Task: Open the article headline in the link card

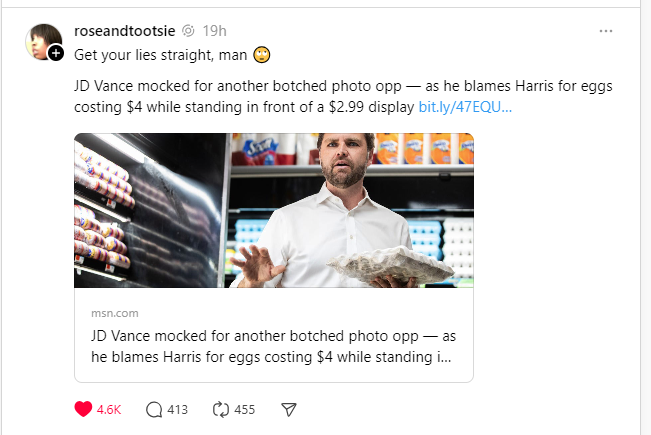Action: tap(272, 346)
